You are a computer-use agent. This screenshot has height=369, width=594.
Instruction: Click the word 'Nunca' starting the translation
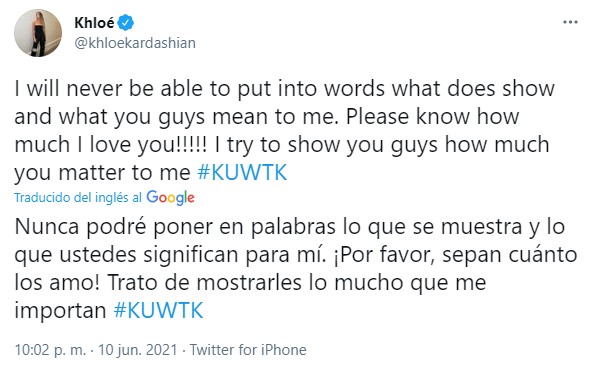(x=47, y=227)
